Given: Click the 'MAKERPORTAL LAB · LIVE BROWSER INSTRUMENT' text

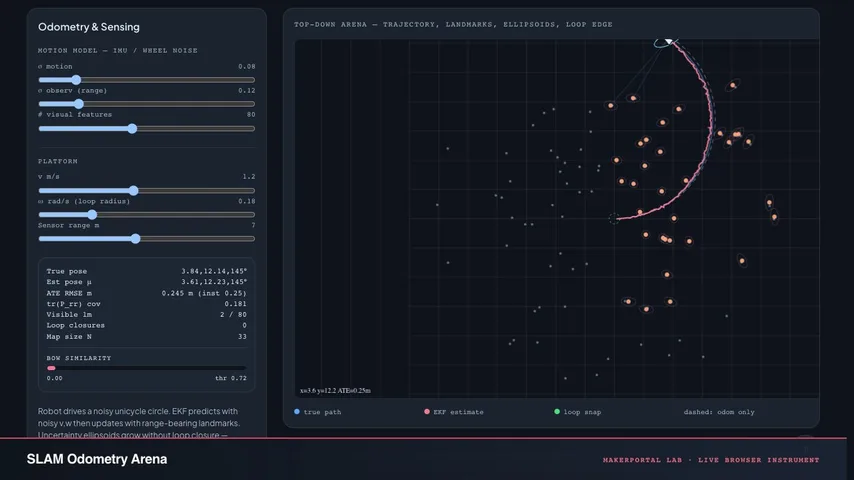Looking at the screenshot, I should (x=711, y=460).
